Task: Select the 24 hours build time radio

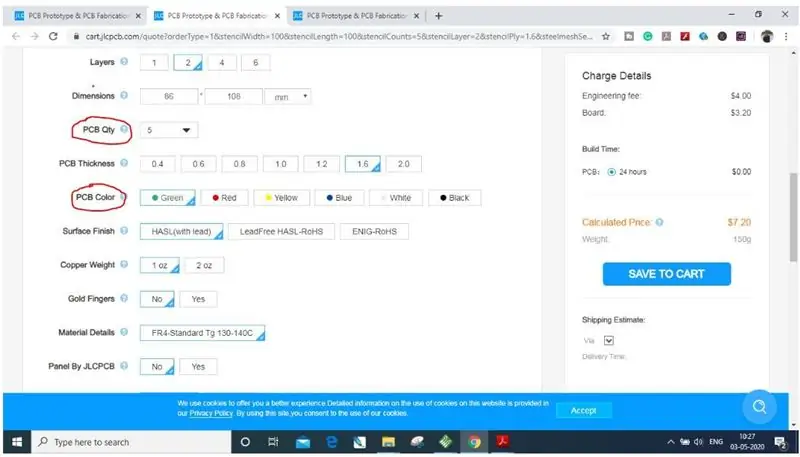Action: click(x=612, y=172)
